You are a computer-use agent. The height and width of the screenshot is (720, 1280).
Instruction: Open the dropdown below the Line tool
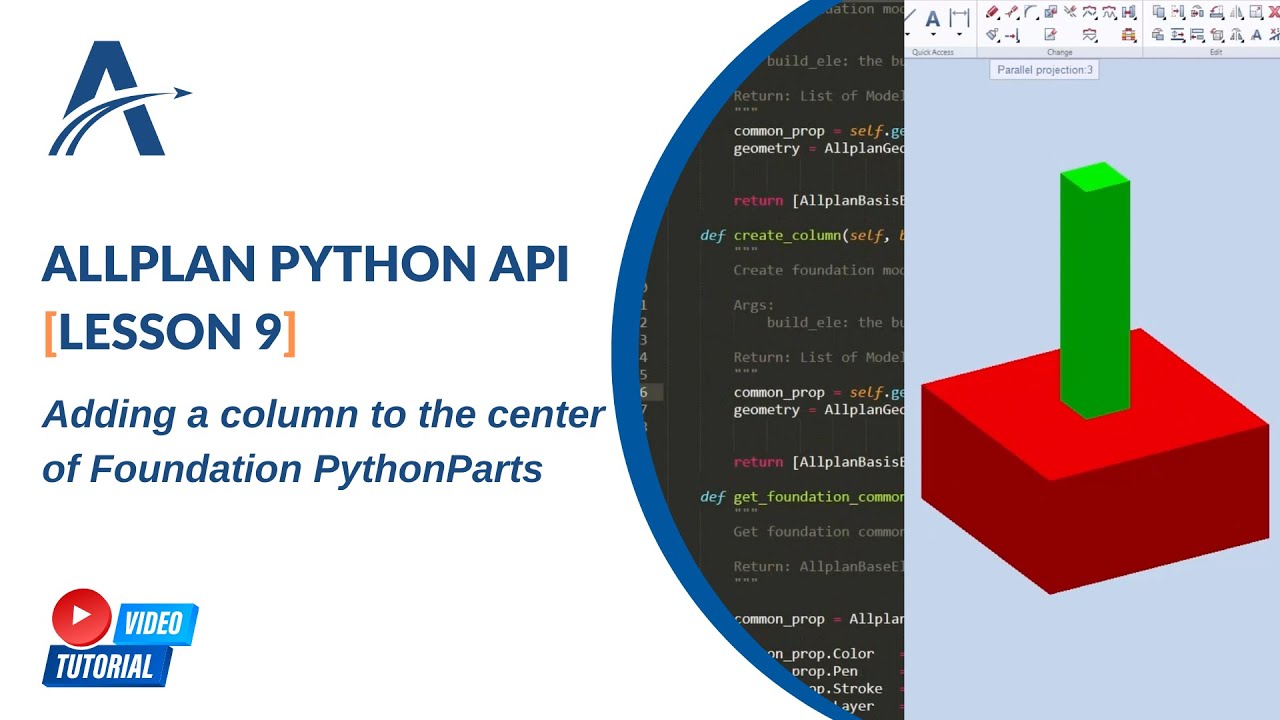(907, 34)
